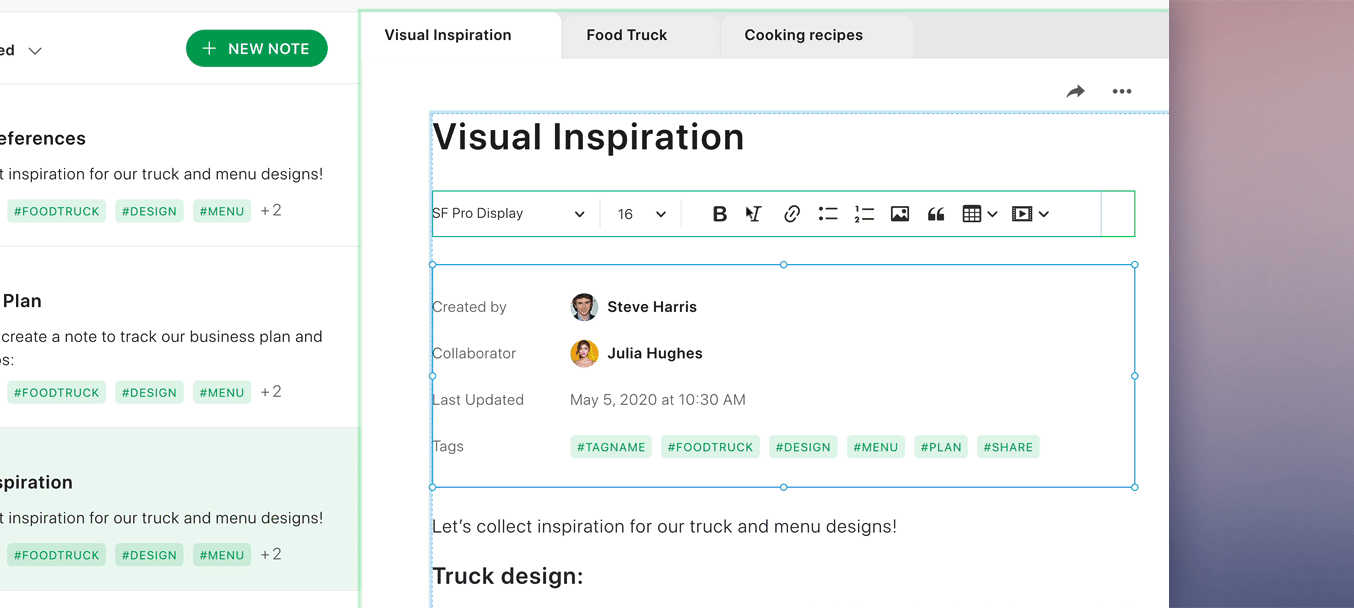This screenshot has width=1354, height=608.
Task: Click Julia Hughes collaborator avatar
Action: [584, 353]
